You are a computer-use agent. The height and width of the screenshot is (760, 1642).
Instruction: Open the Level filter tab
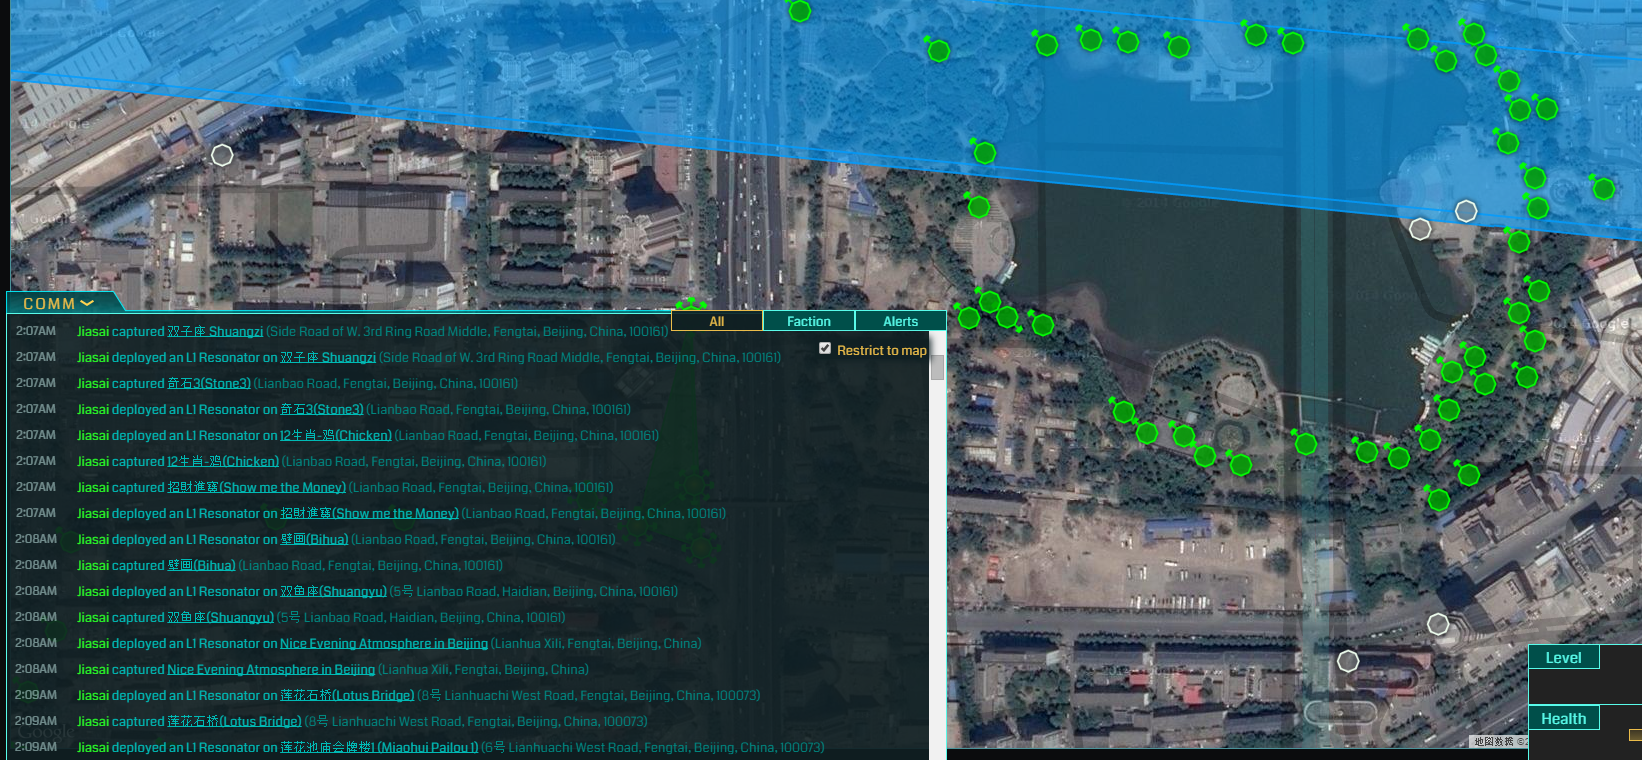click(1563, 657)
